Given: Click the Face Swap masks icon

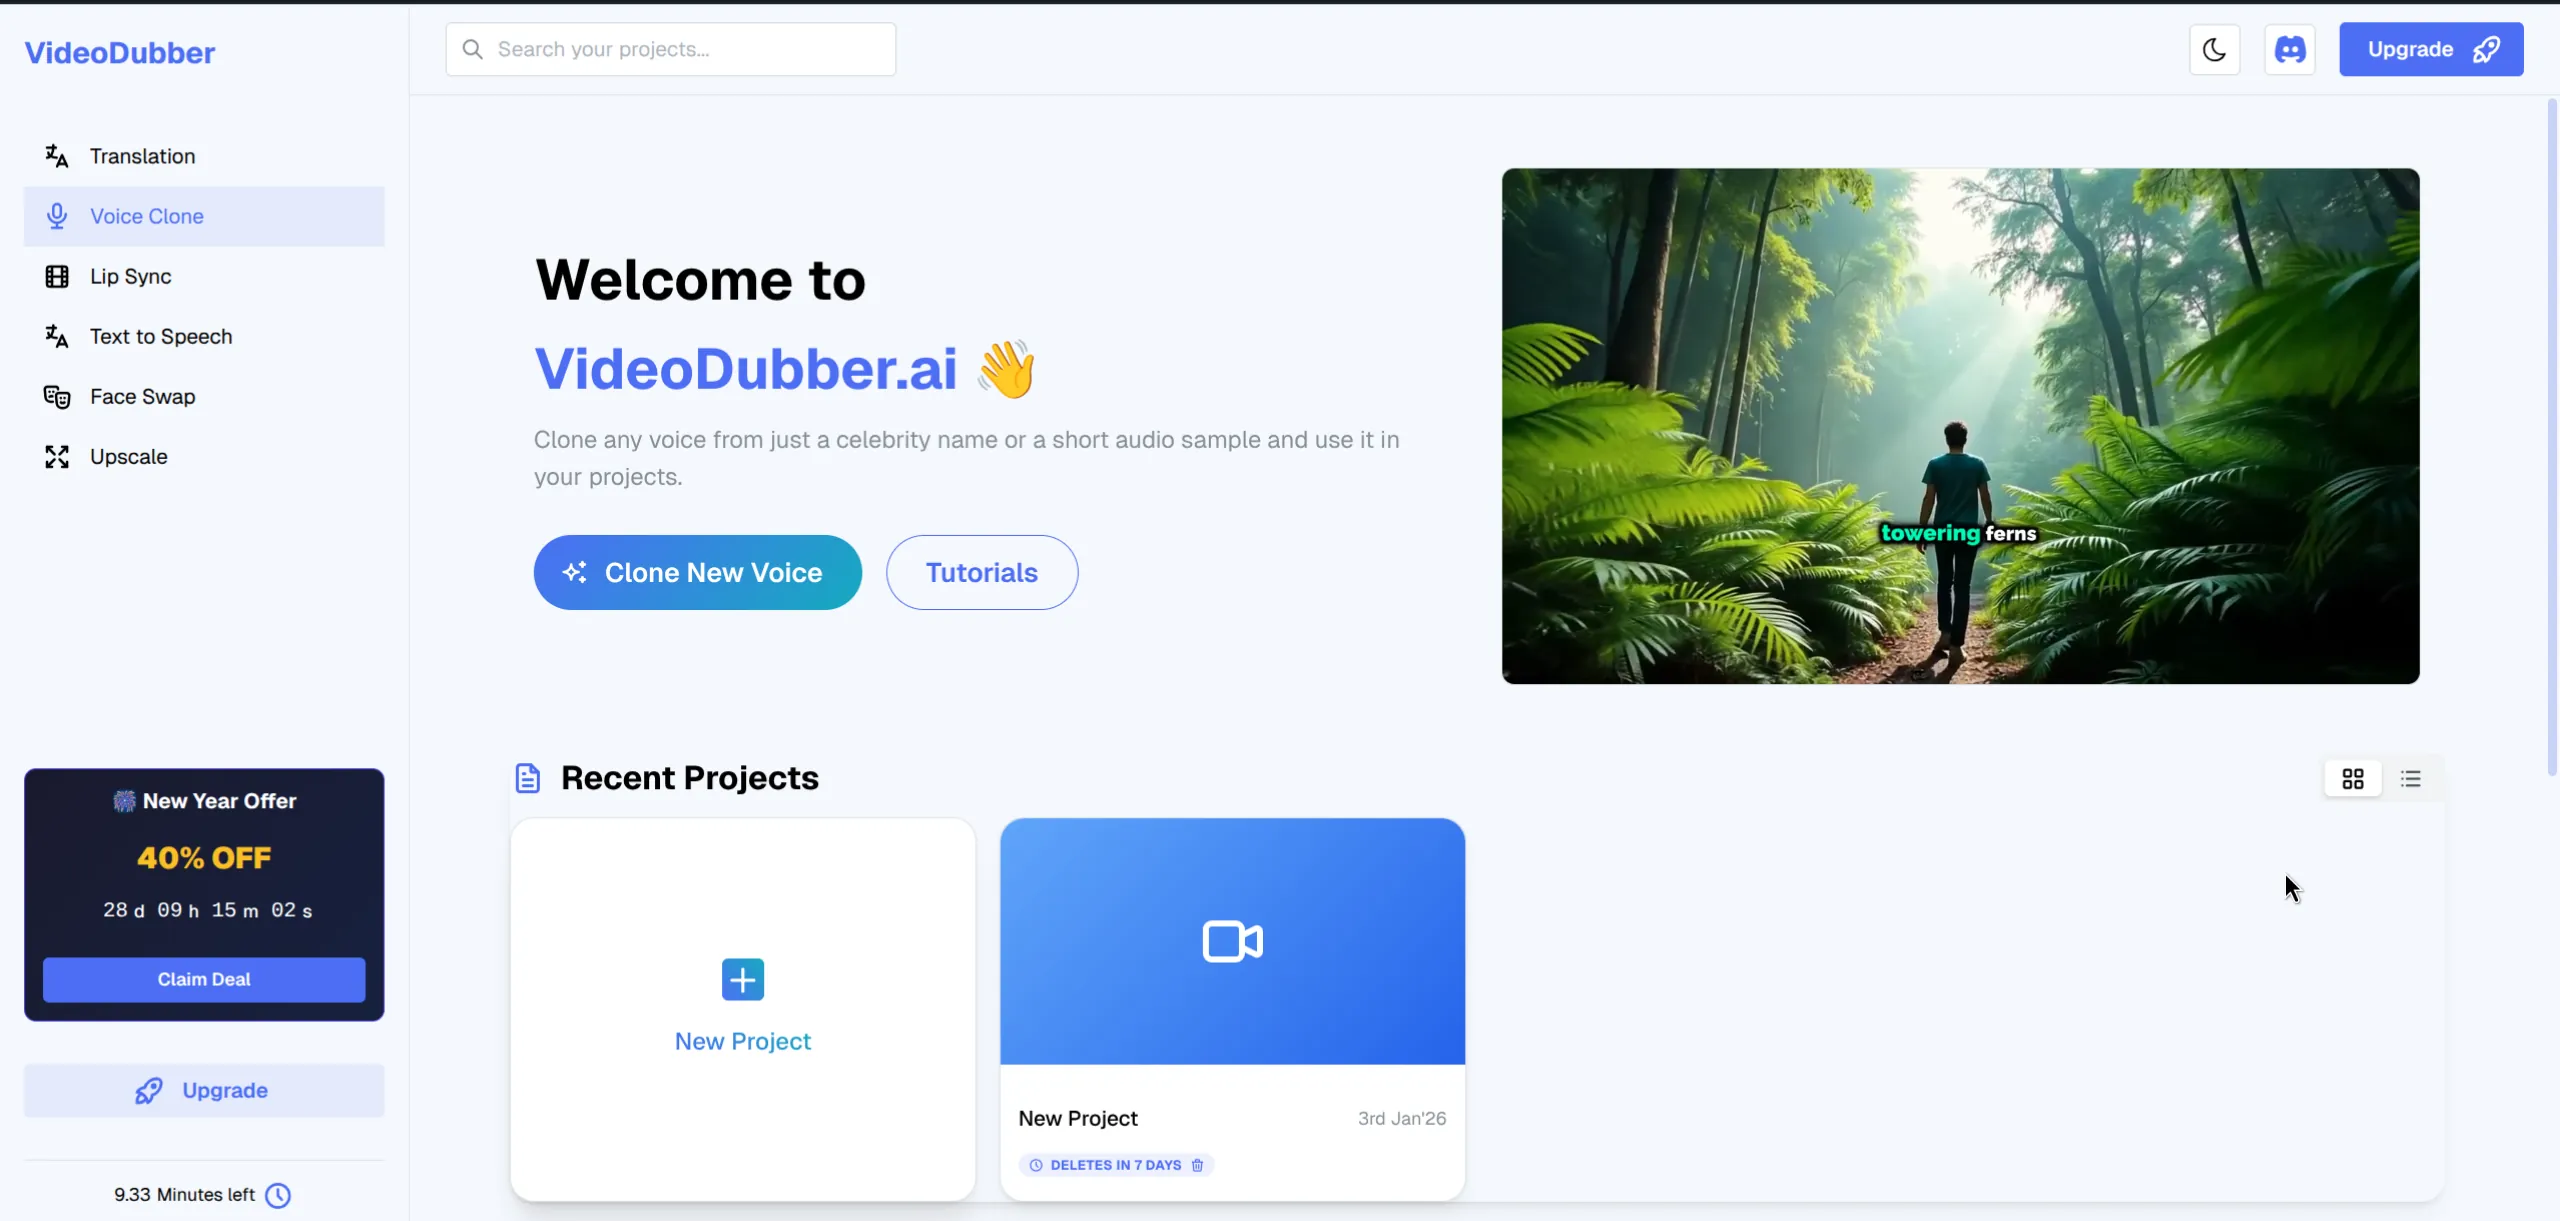Looking at the screenshot, I should coord(57,397).
